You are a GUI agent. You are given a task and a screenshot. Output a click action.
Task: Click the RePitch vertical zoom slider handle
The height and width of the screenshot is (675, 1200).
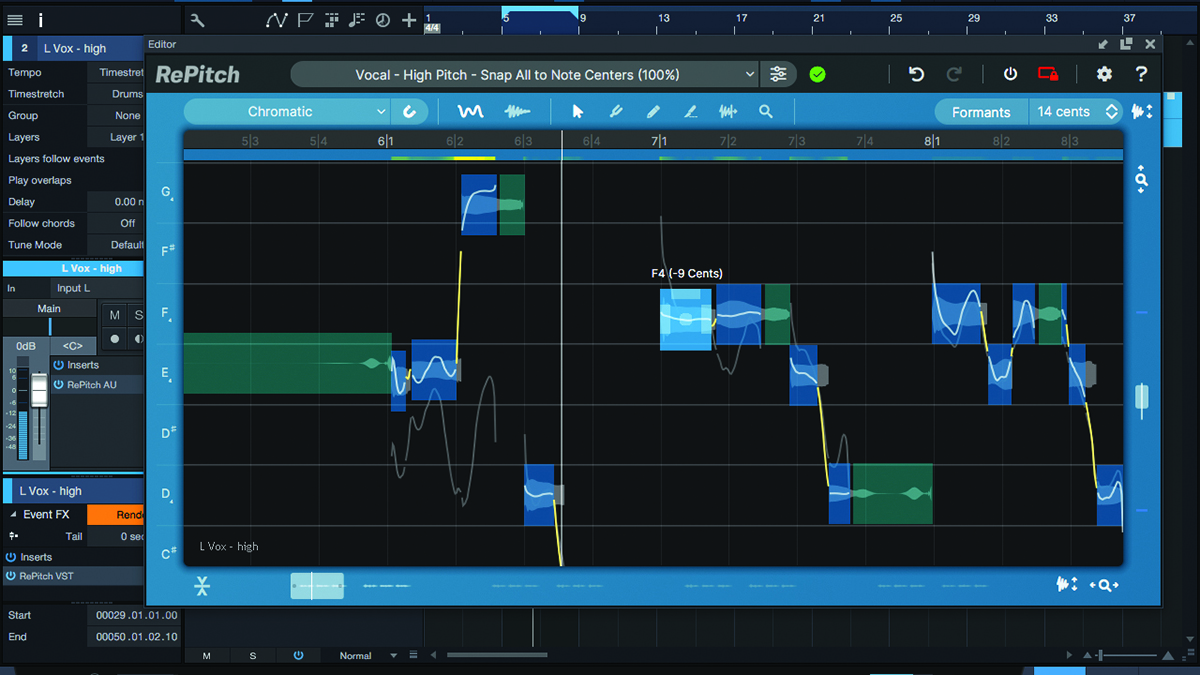click(x=1141, y=398)
